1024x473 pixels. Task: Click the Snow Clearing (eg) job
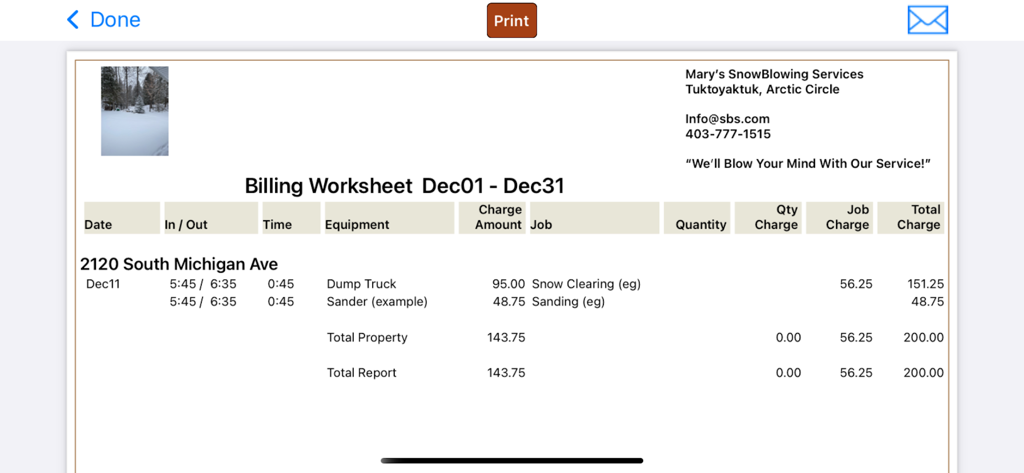click(586, 284)
